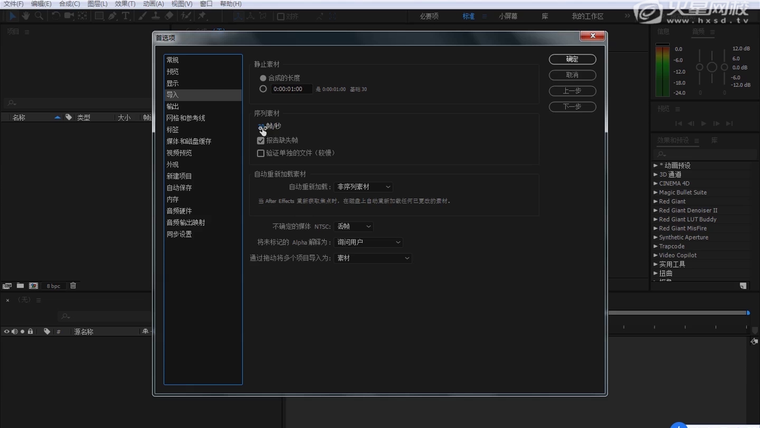The width and height of the screenshot is (760, 428).
Task: Click the trash icon in the project panel
Action: (74, 286)
